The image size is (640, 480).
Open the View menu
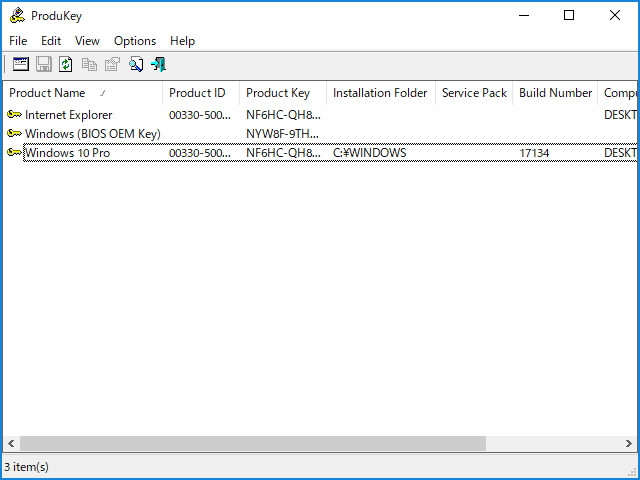coord(87,41)
